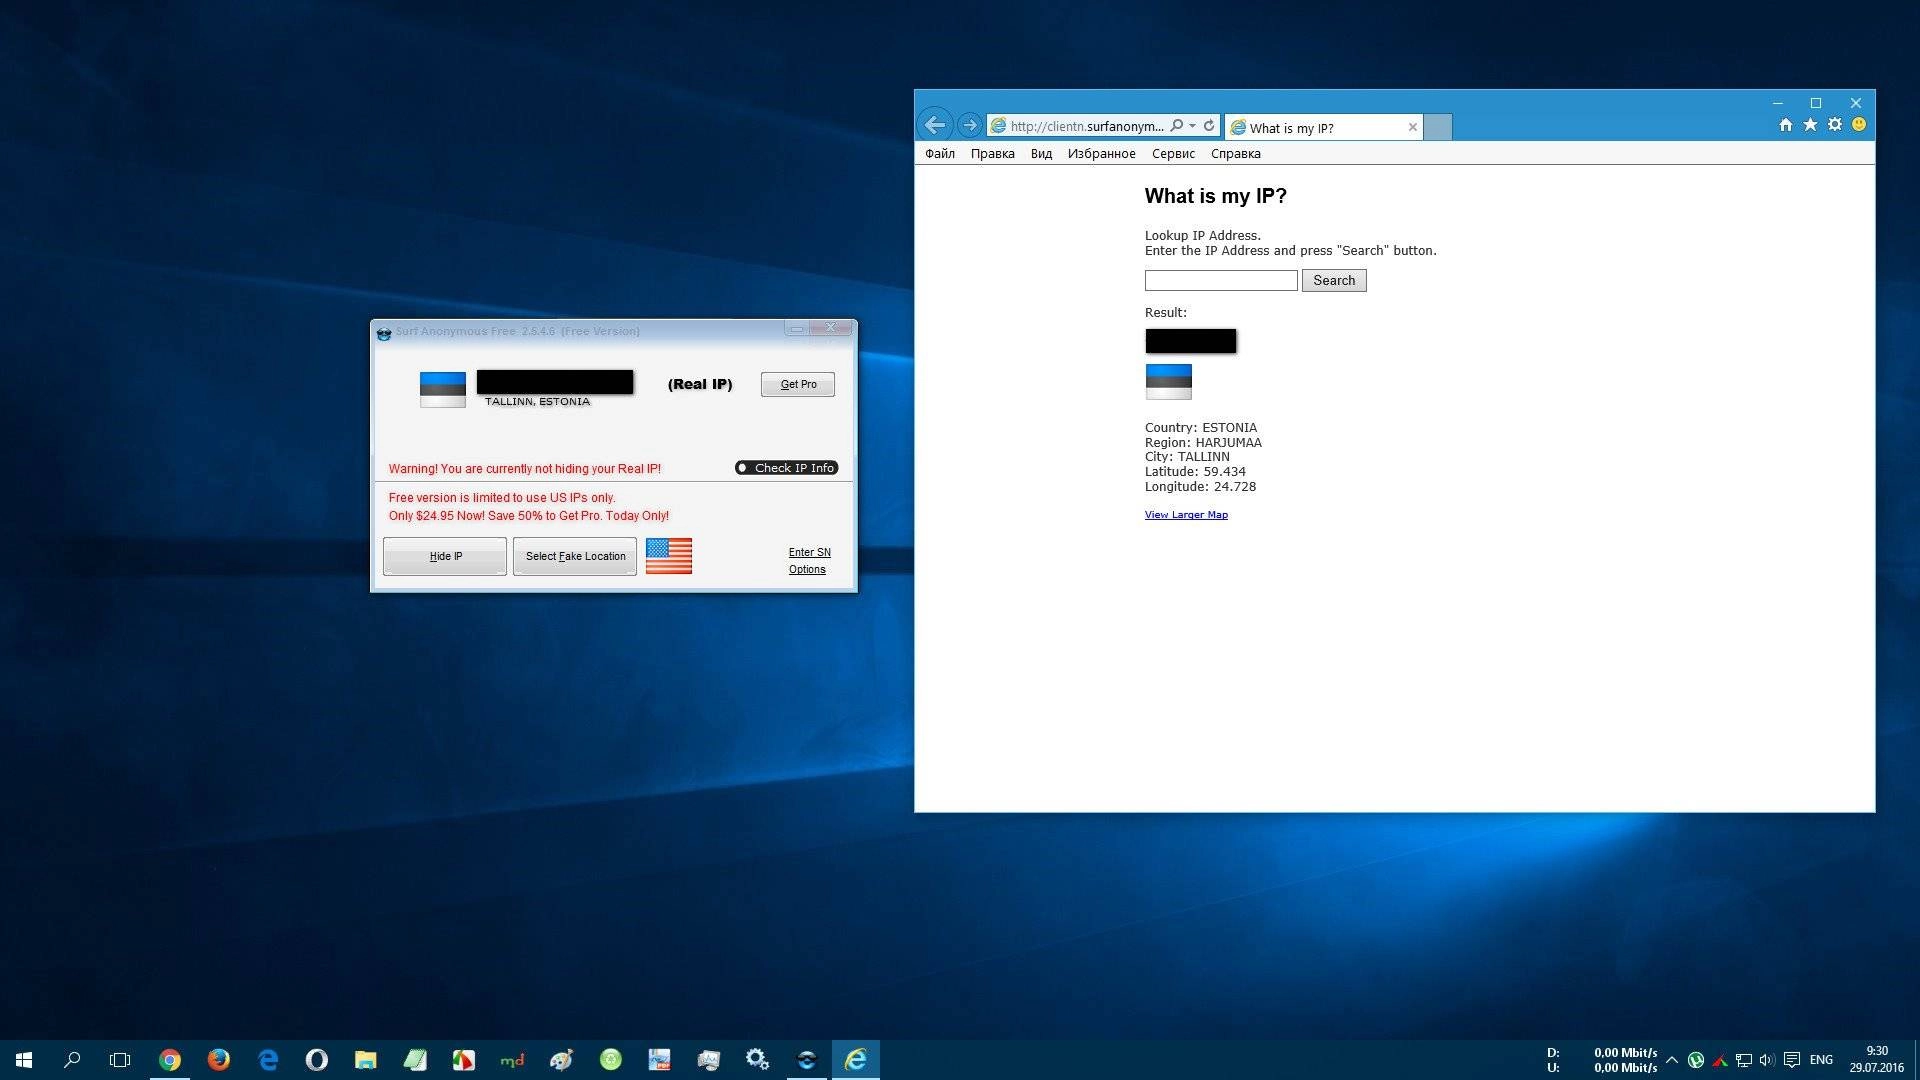
Task: Click the 'Country: ESTONIA' text
Action: tap(1201, 427)
